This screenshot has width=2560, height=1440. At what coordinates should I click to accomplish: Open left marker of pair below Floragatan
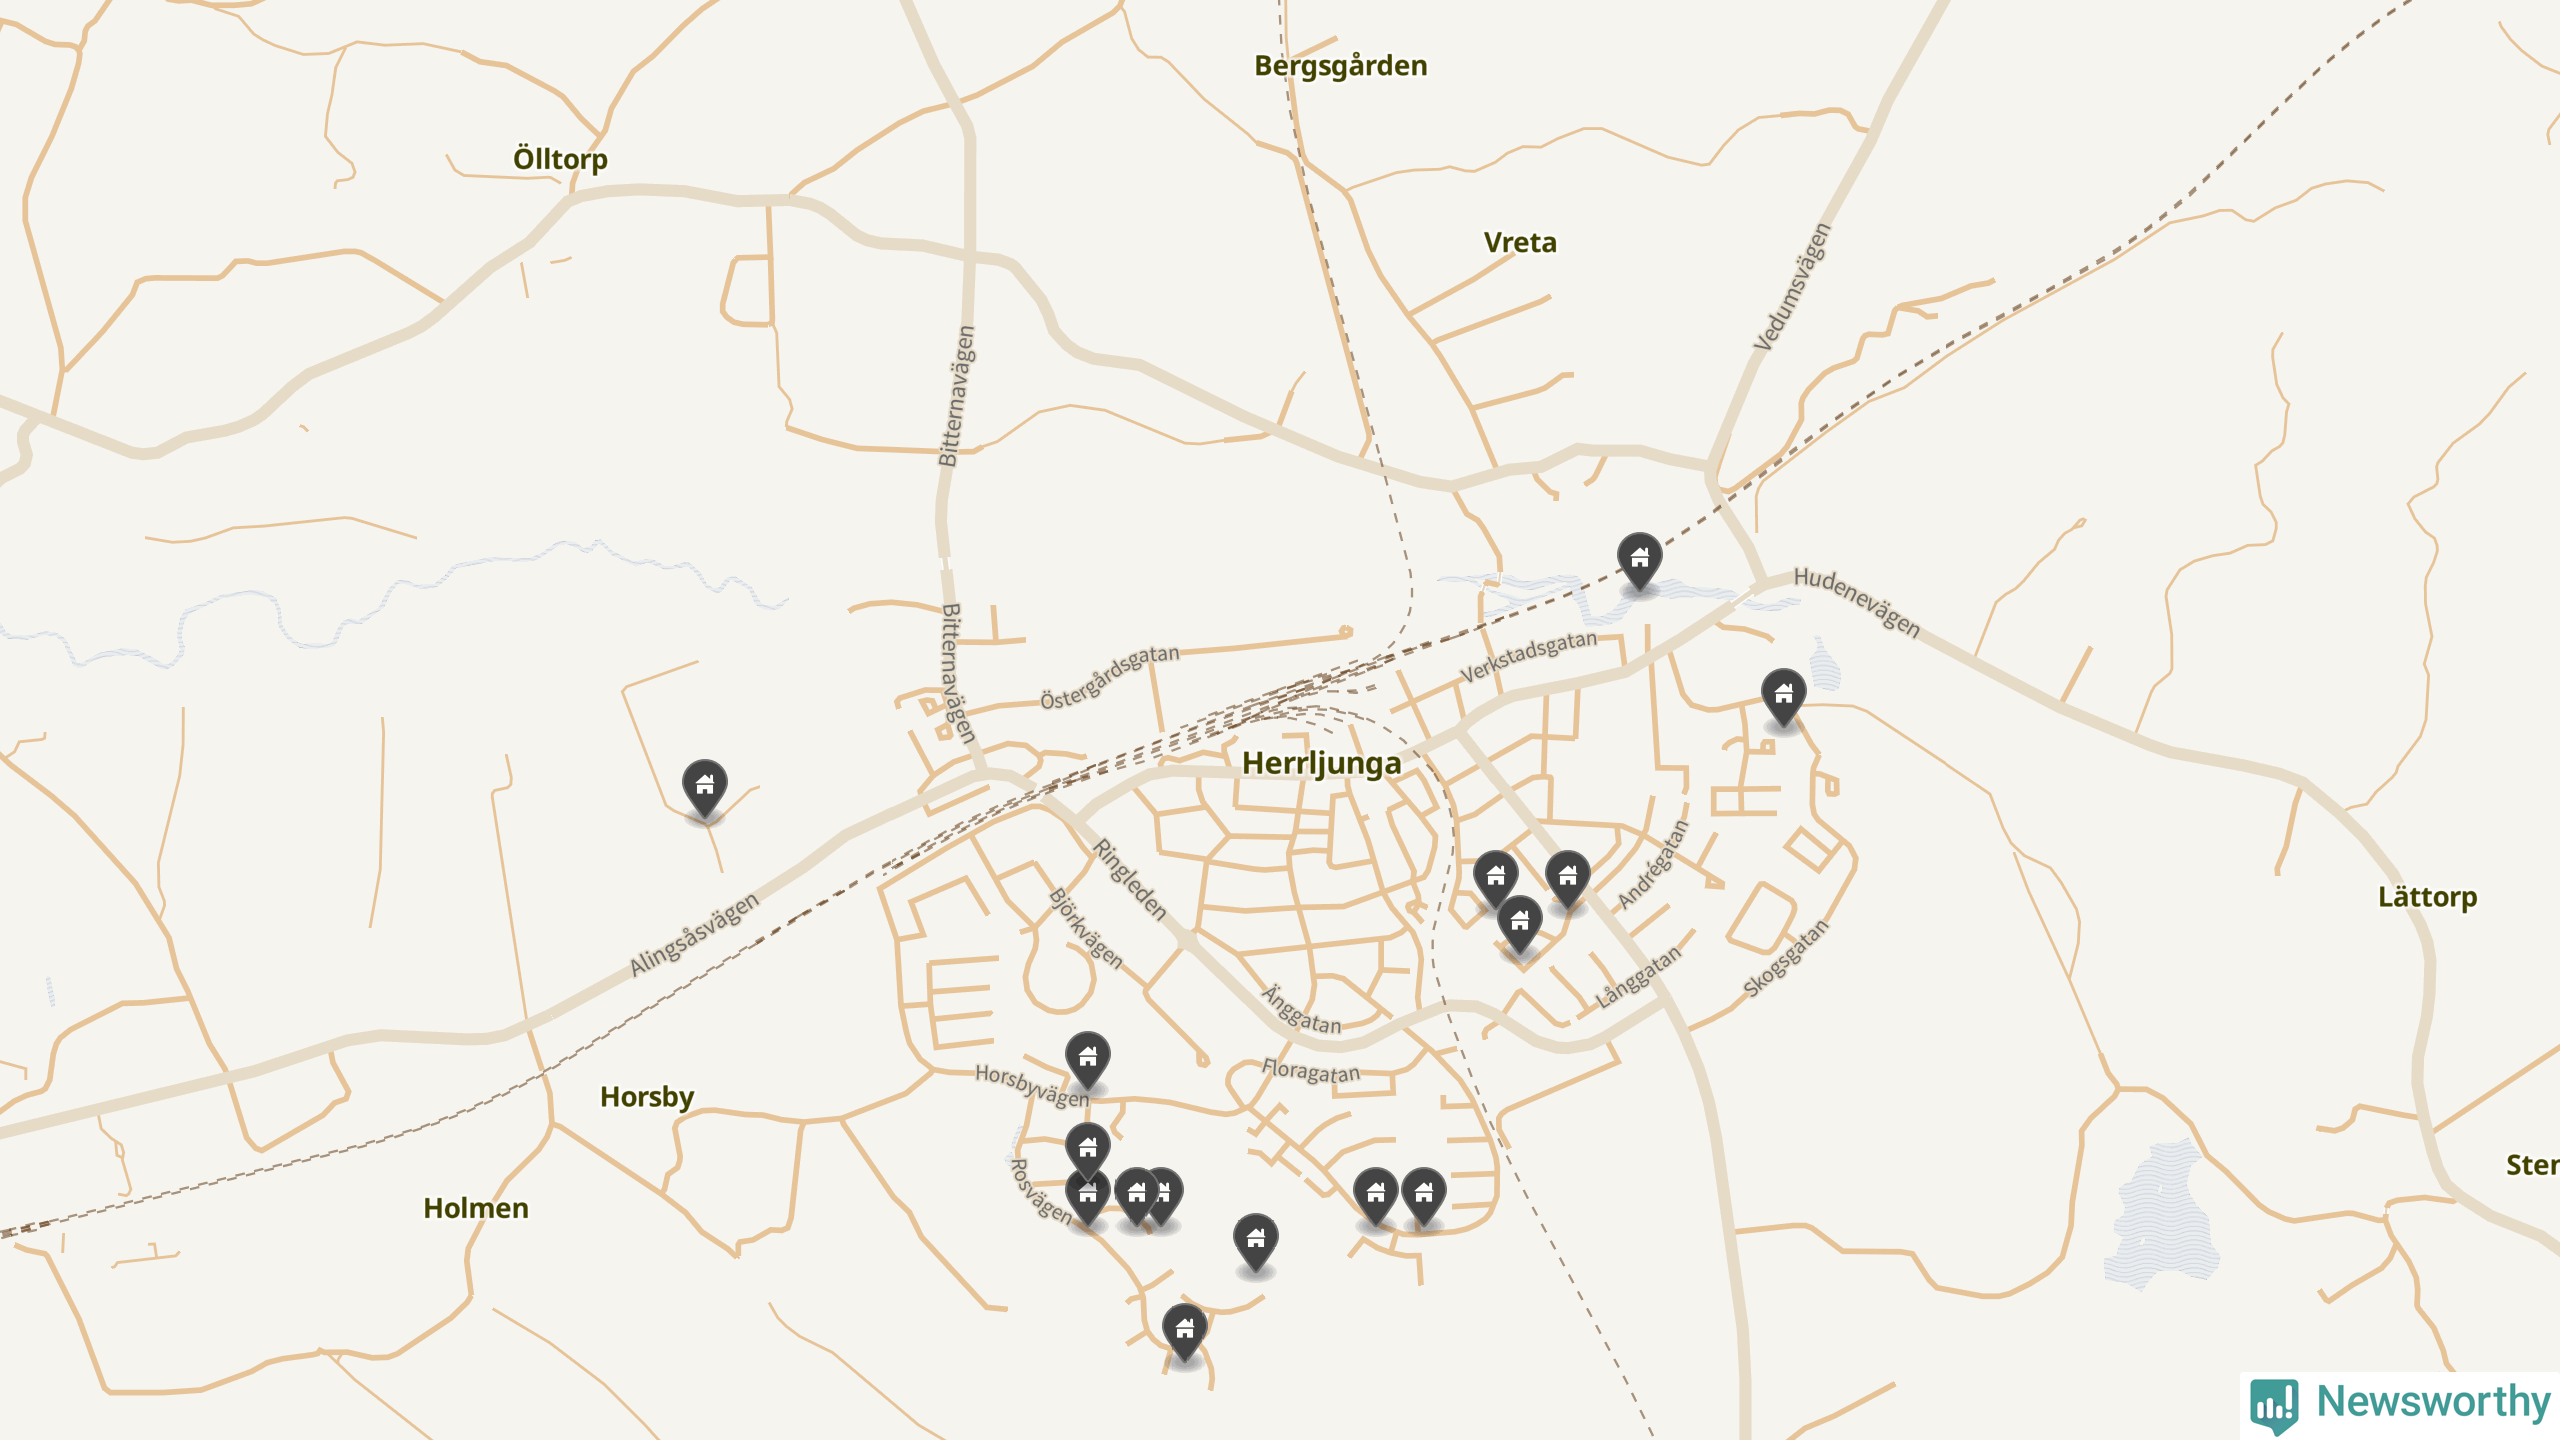(1375, 1194)
